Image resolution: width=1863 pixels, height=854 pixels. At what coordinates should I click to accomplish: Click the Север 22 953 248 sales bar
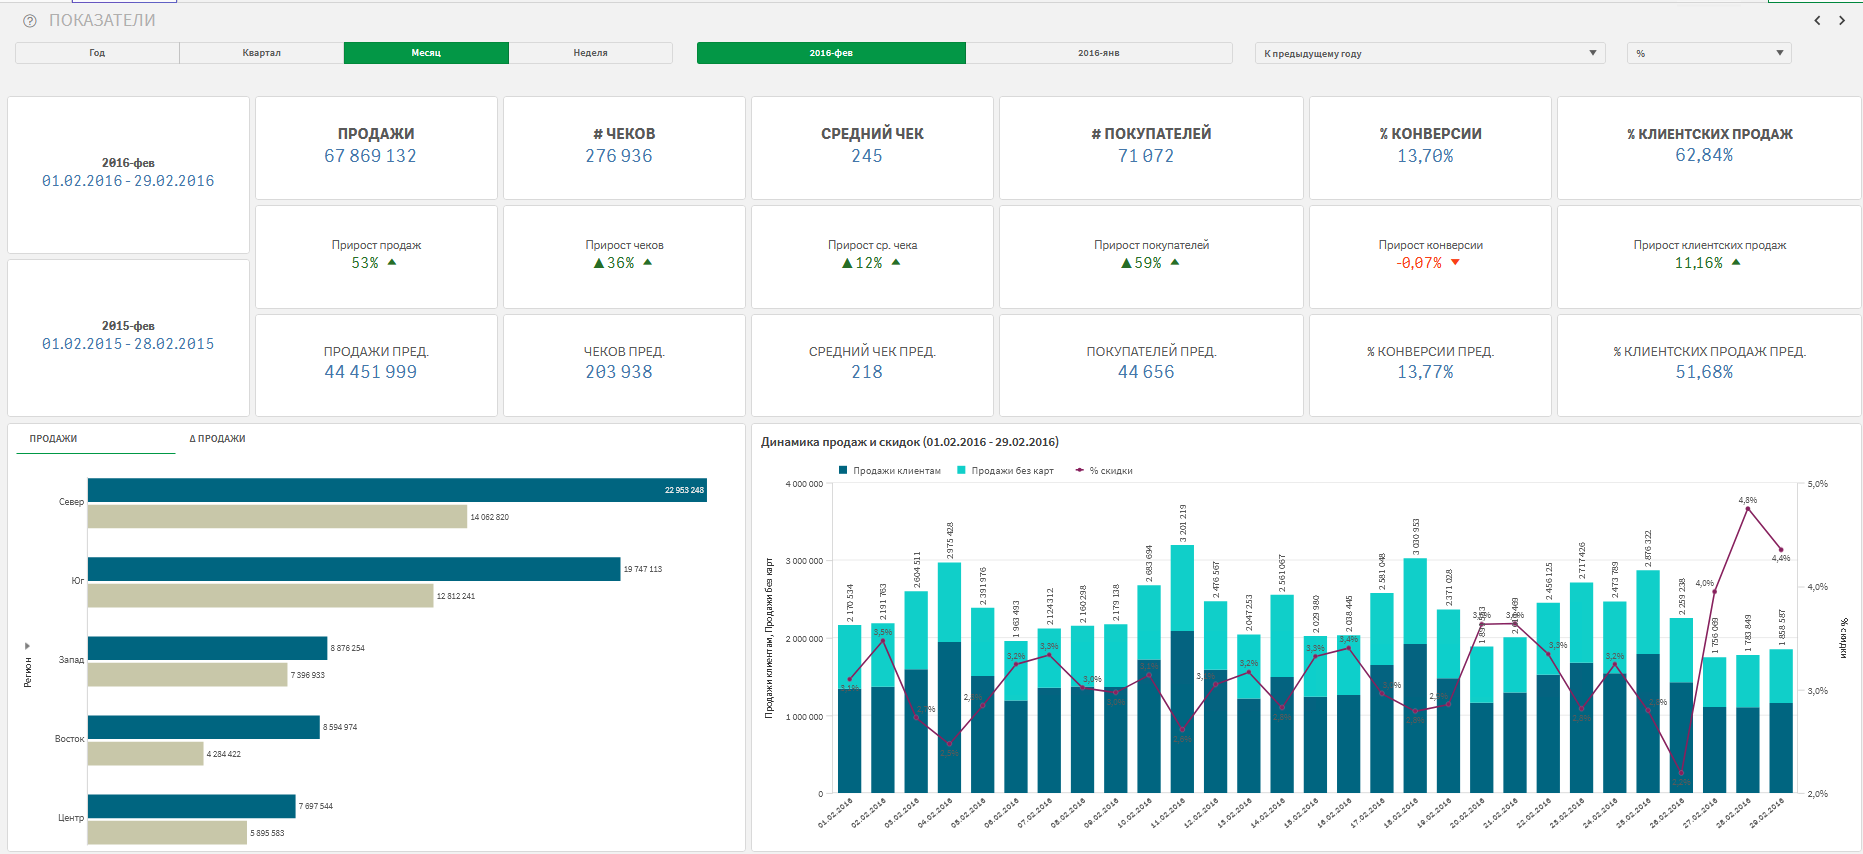(x=396, y=490)
